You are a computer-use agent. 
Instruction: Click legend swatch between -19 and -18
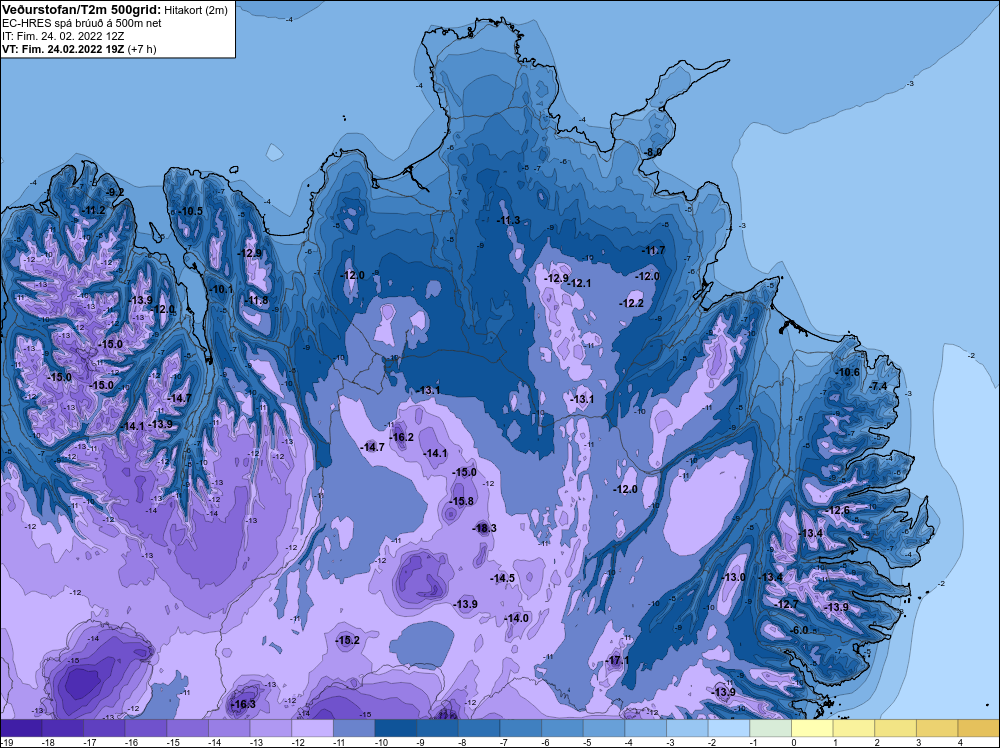(21, 728)
